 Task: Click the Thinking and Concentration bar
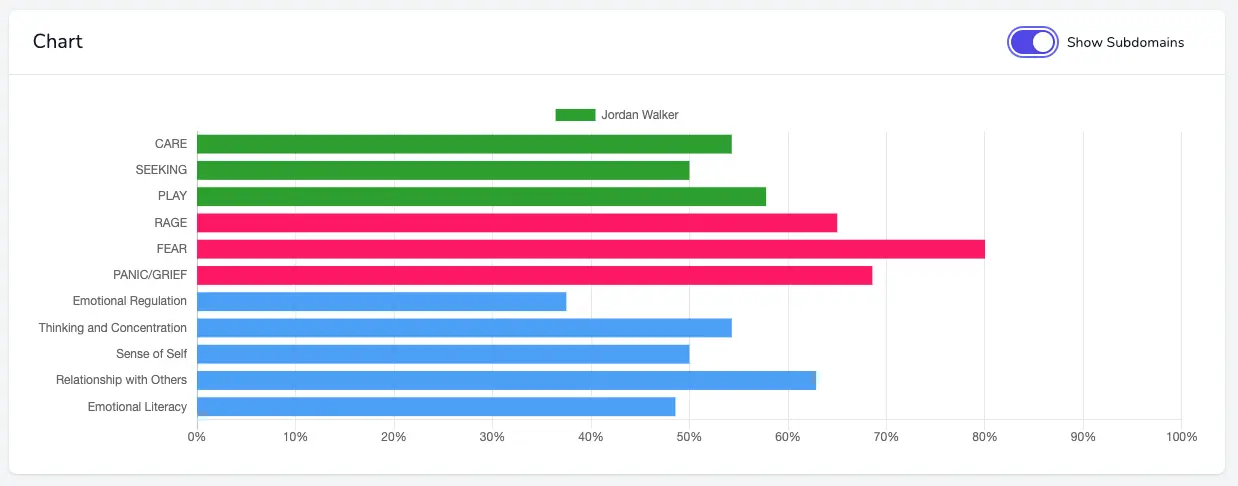[x=464, y=327]
